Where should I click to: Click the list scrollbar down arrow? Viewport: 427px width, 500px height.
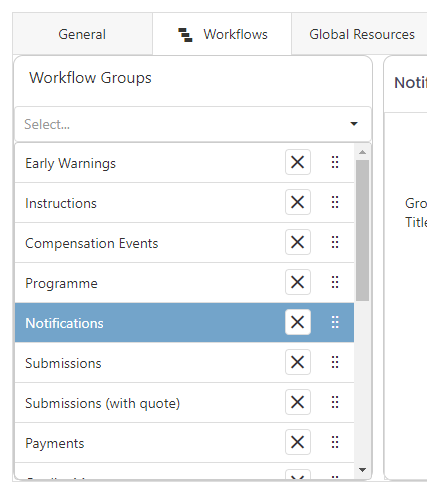pos(363,470)
